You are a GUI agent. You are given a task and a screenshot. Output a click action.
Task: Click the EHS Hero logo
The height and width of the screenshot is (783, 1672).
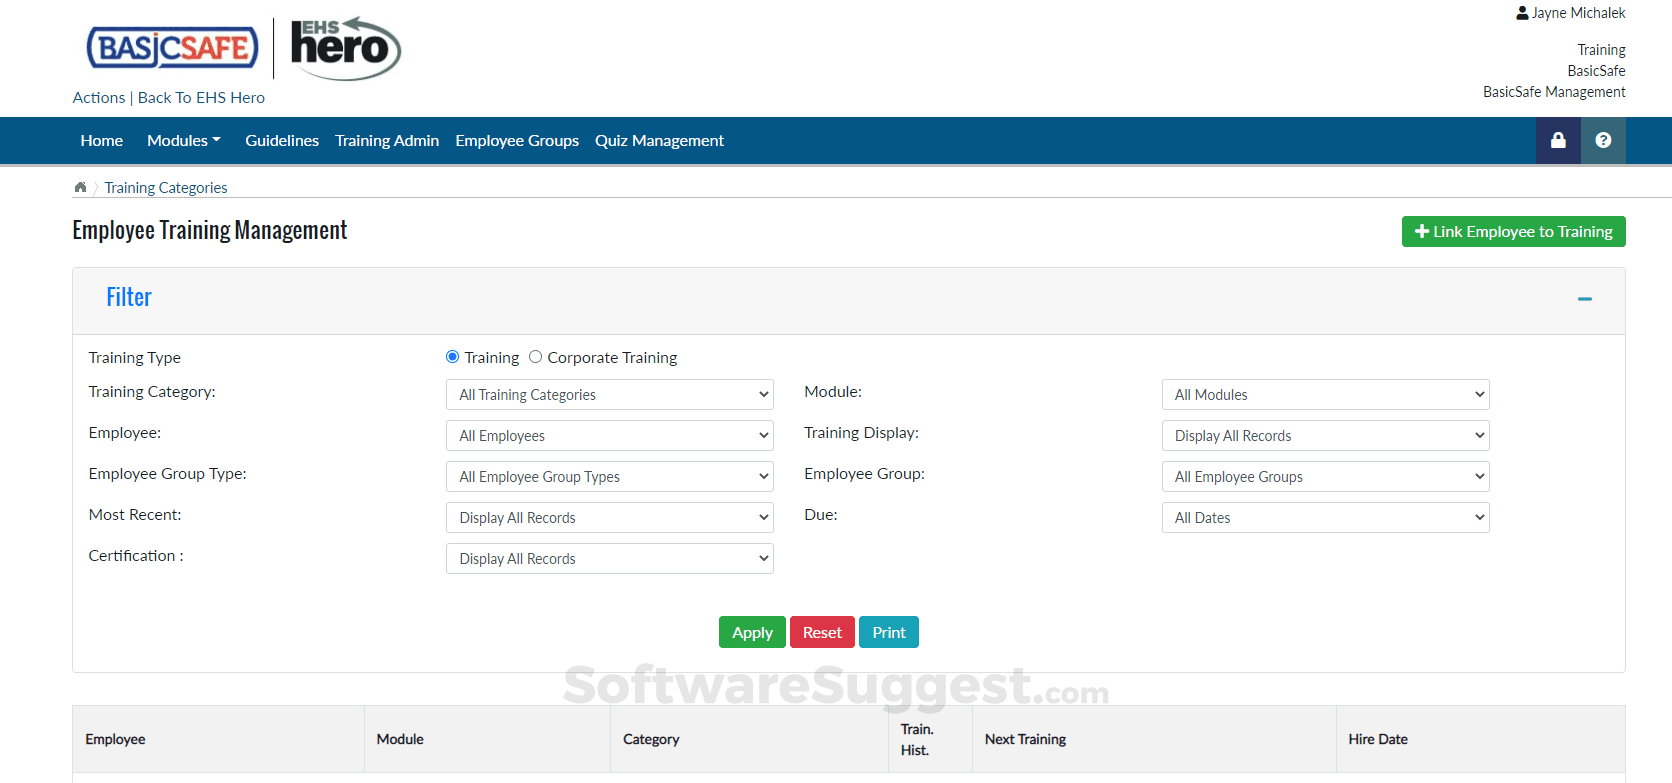346,48
